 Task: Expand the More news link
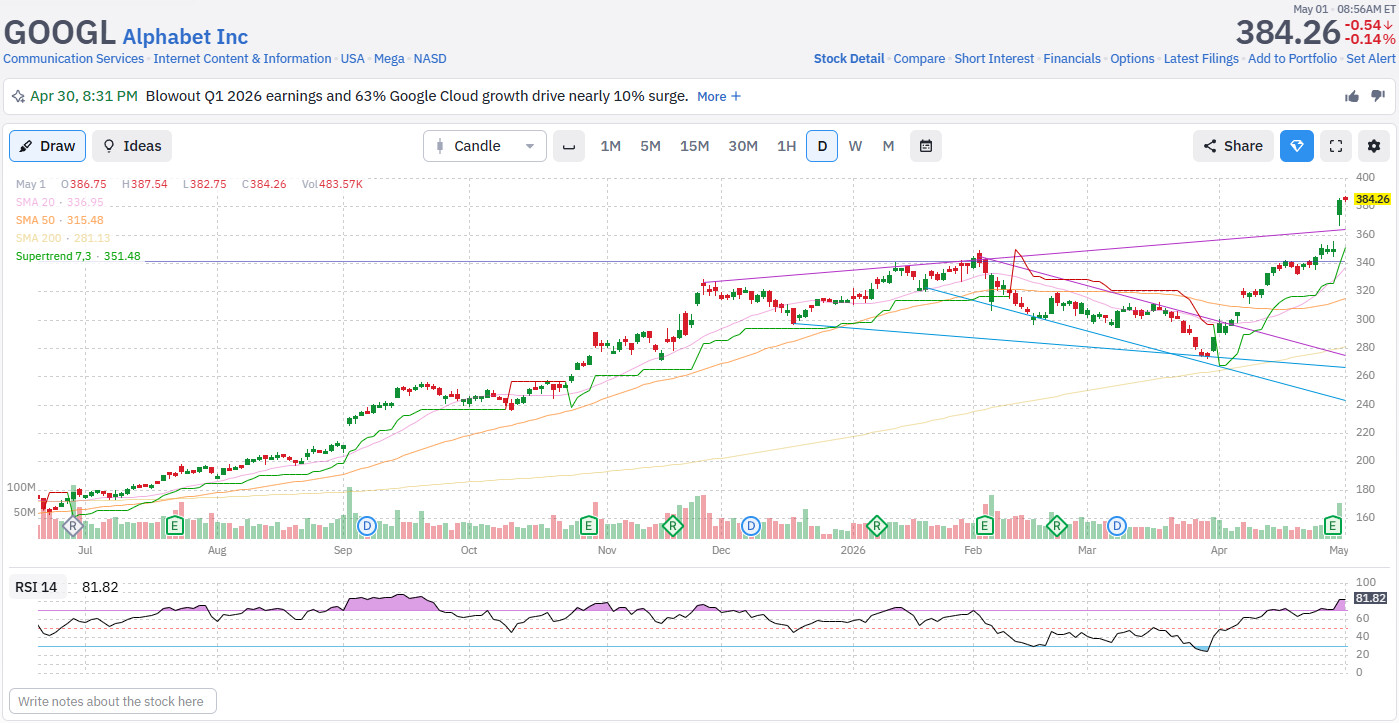pyautogui.click(x=719, y=96)
